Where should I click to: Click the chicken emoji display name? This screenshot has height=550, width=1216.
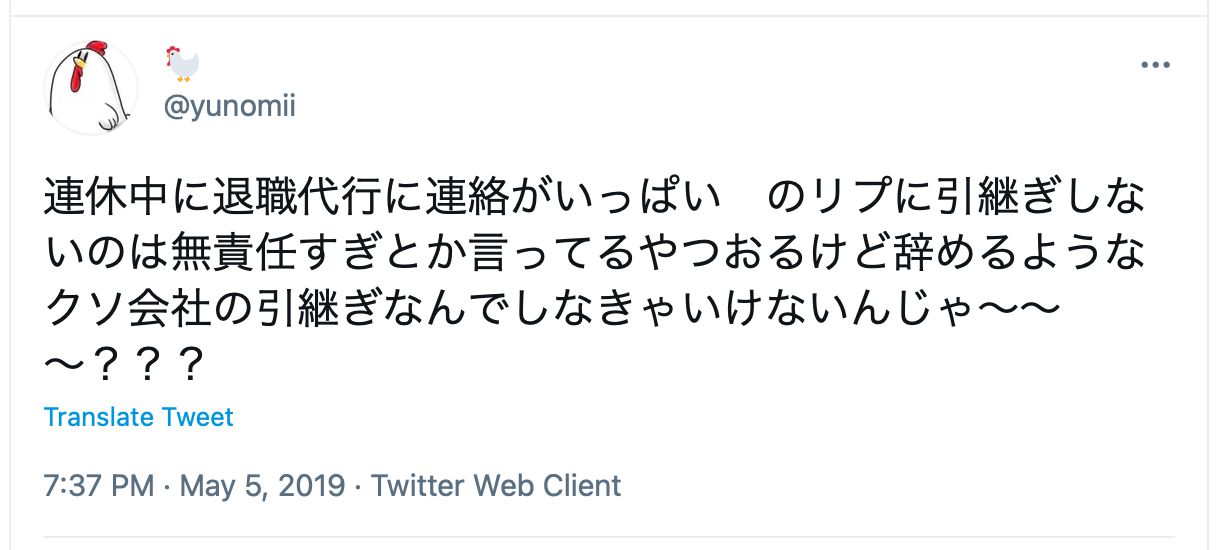coord(182,64)
